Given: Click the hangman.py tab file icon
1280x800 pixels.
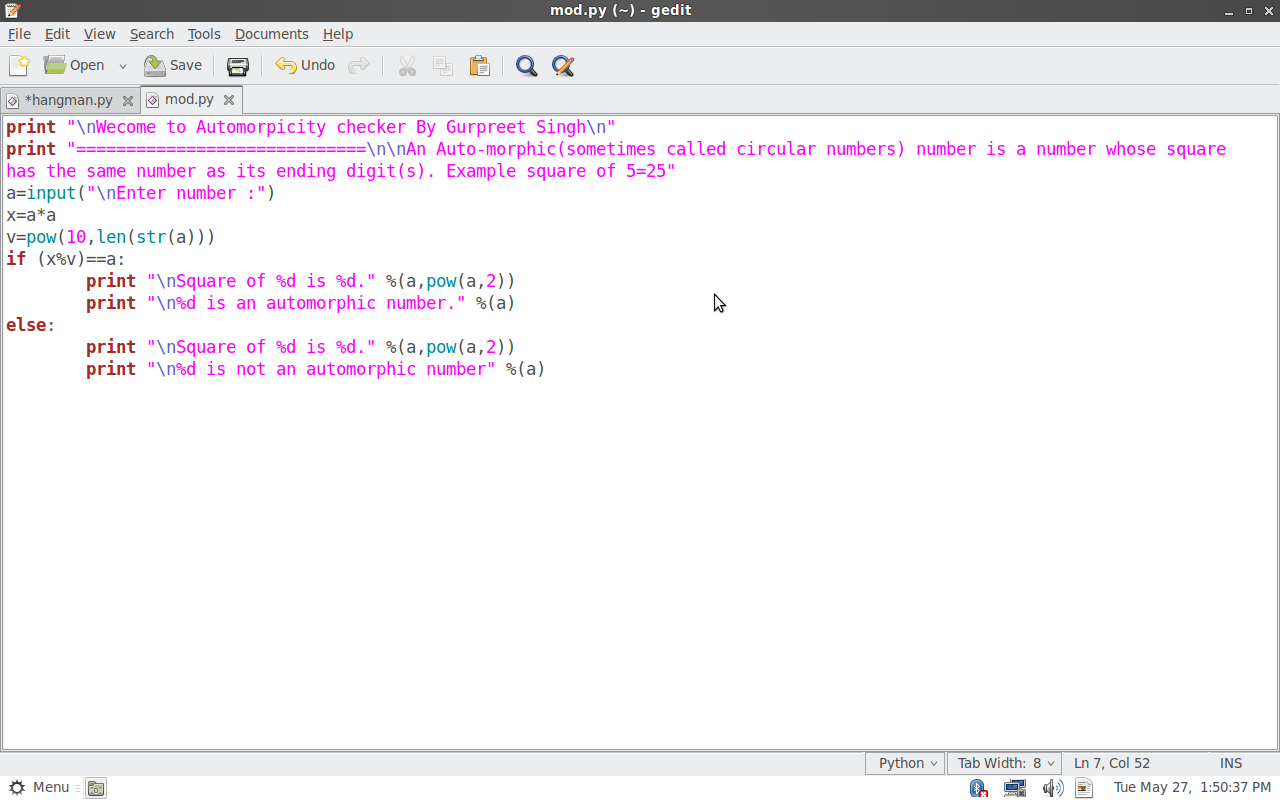Looking at the screenshot, I should click(13, 101).
